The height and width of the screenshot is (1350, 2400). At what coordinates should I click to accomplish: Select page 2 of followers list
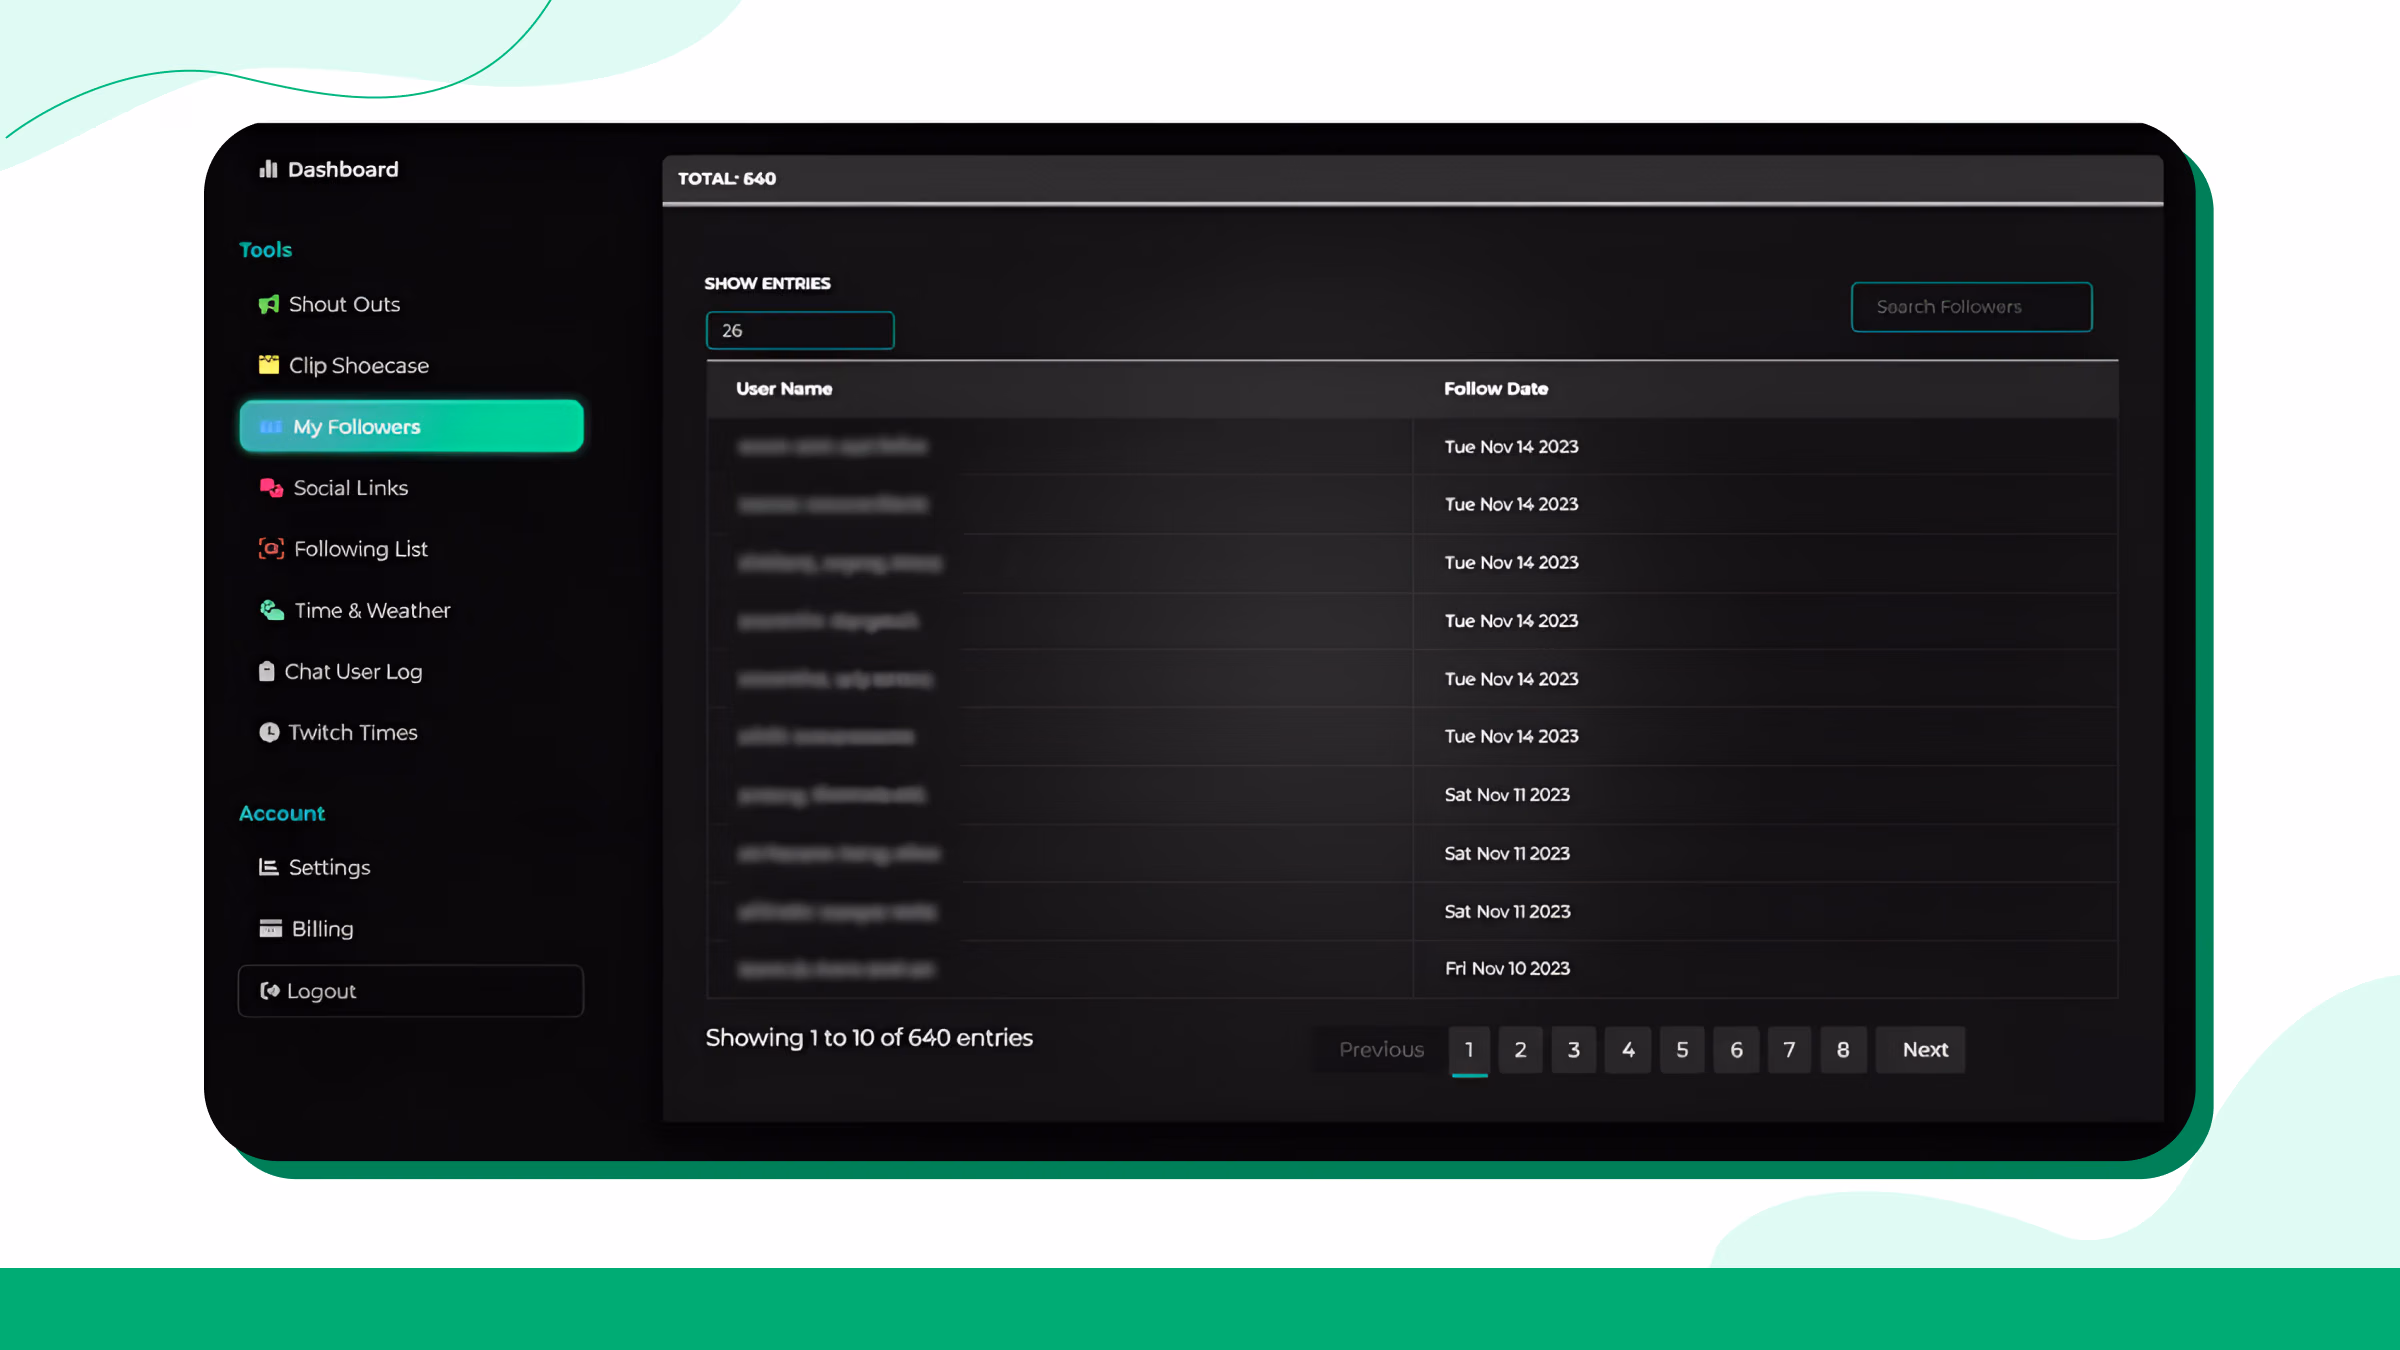pos(1520,1050)
